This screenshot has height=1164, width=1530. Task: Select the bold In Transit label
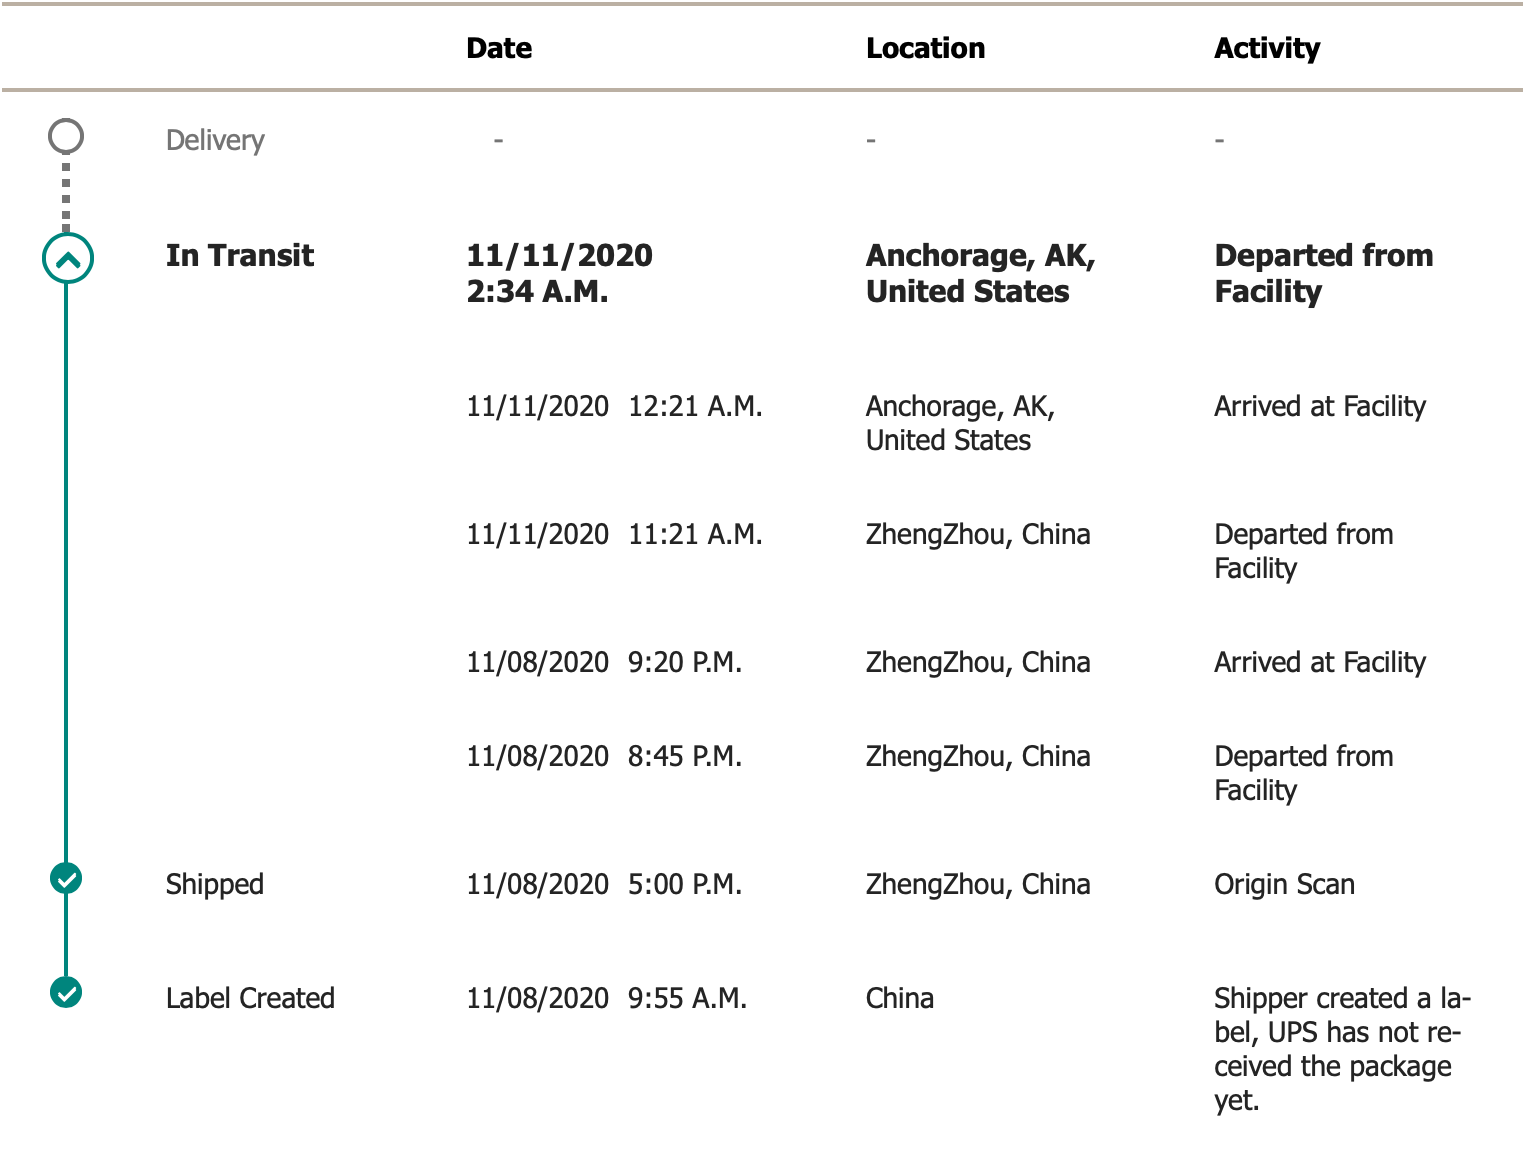point(240,256)
